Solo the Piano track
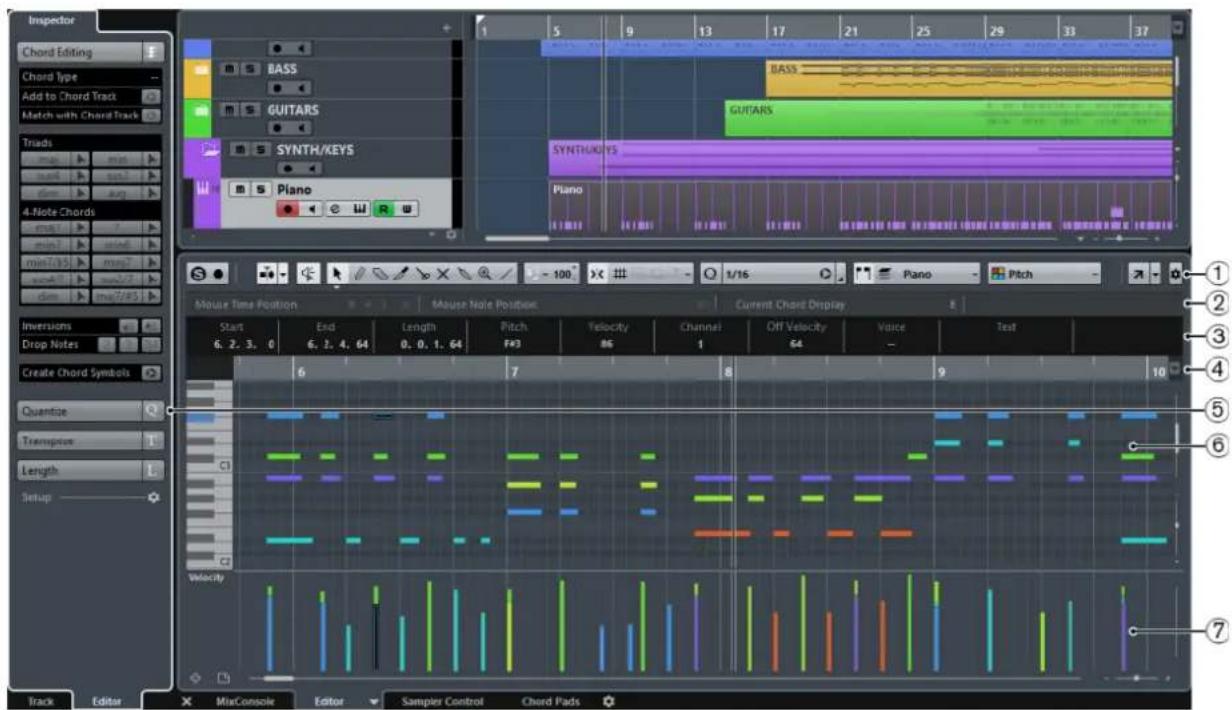The image size is (1232, 710). tap(260, 189)
